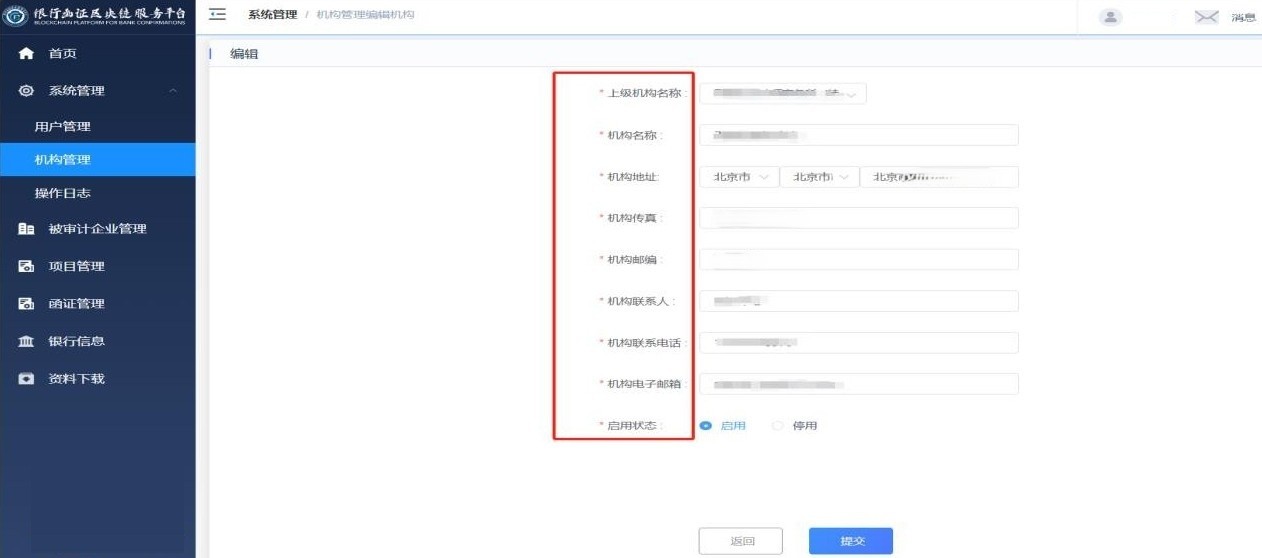The height and width of the screenshot is (558, 1262).
Task: Click the home icon beside 首页
Action: (x=27, y=54)
